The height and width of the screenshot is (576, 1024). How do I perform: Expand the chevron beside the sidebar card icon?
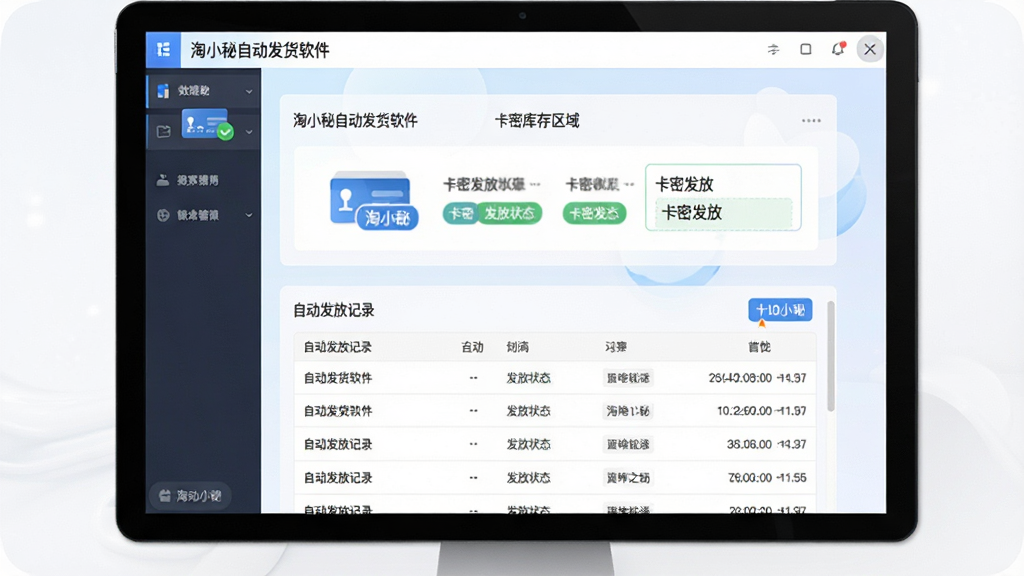coord(249,132)
